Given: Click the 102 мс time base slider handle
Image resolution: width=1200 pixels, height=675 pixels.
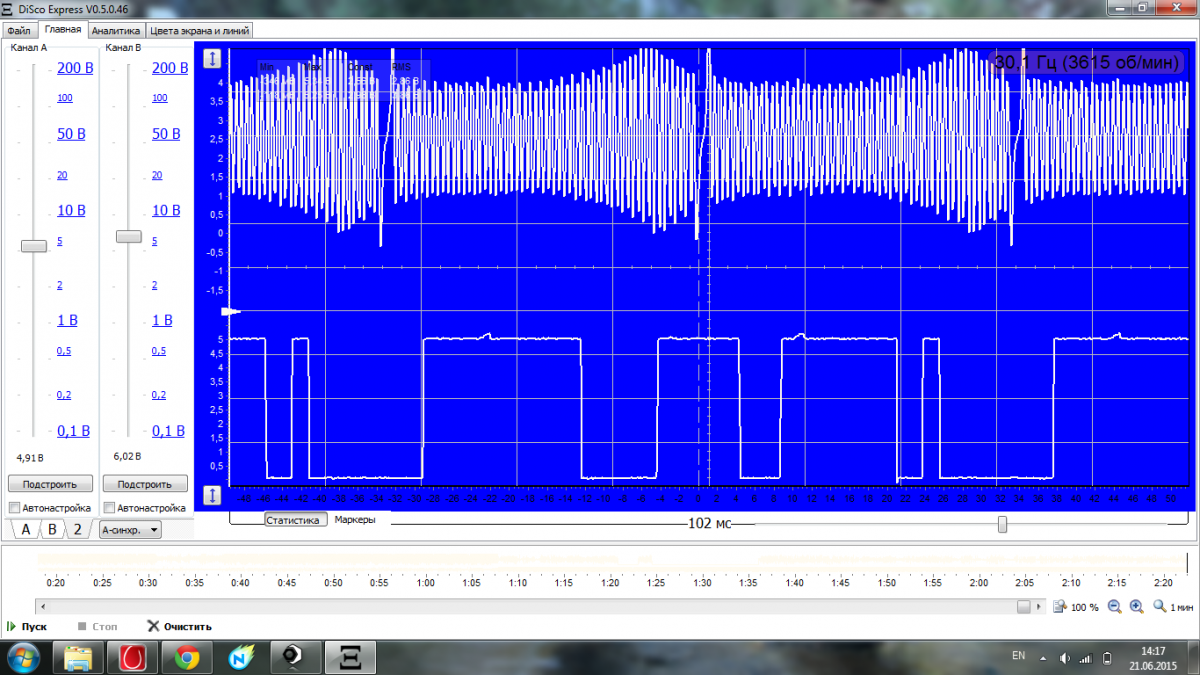Looking at the screenshot, I should (x=1002, y=525).
